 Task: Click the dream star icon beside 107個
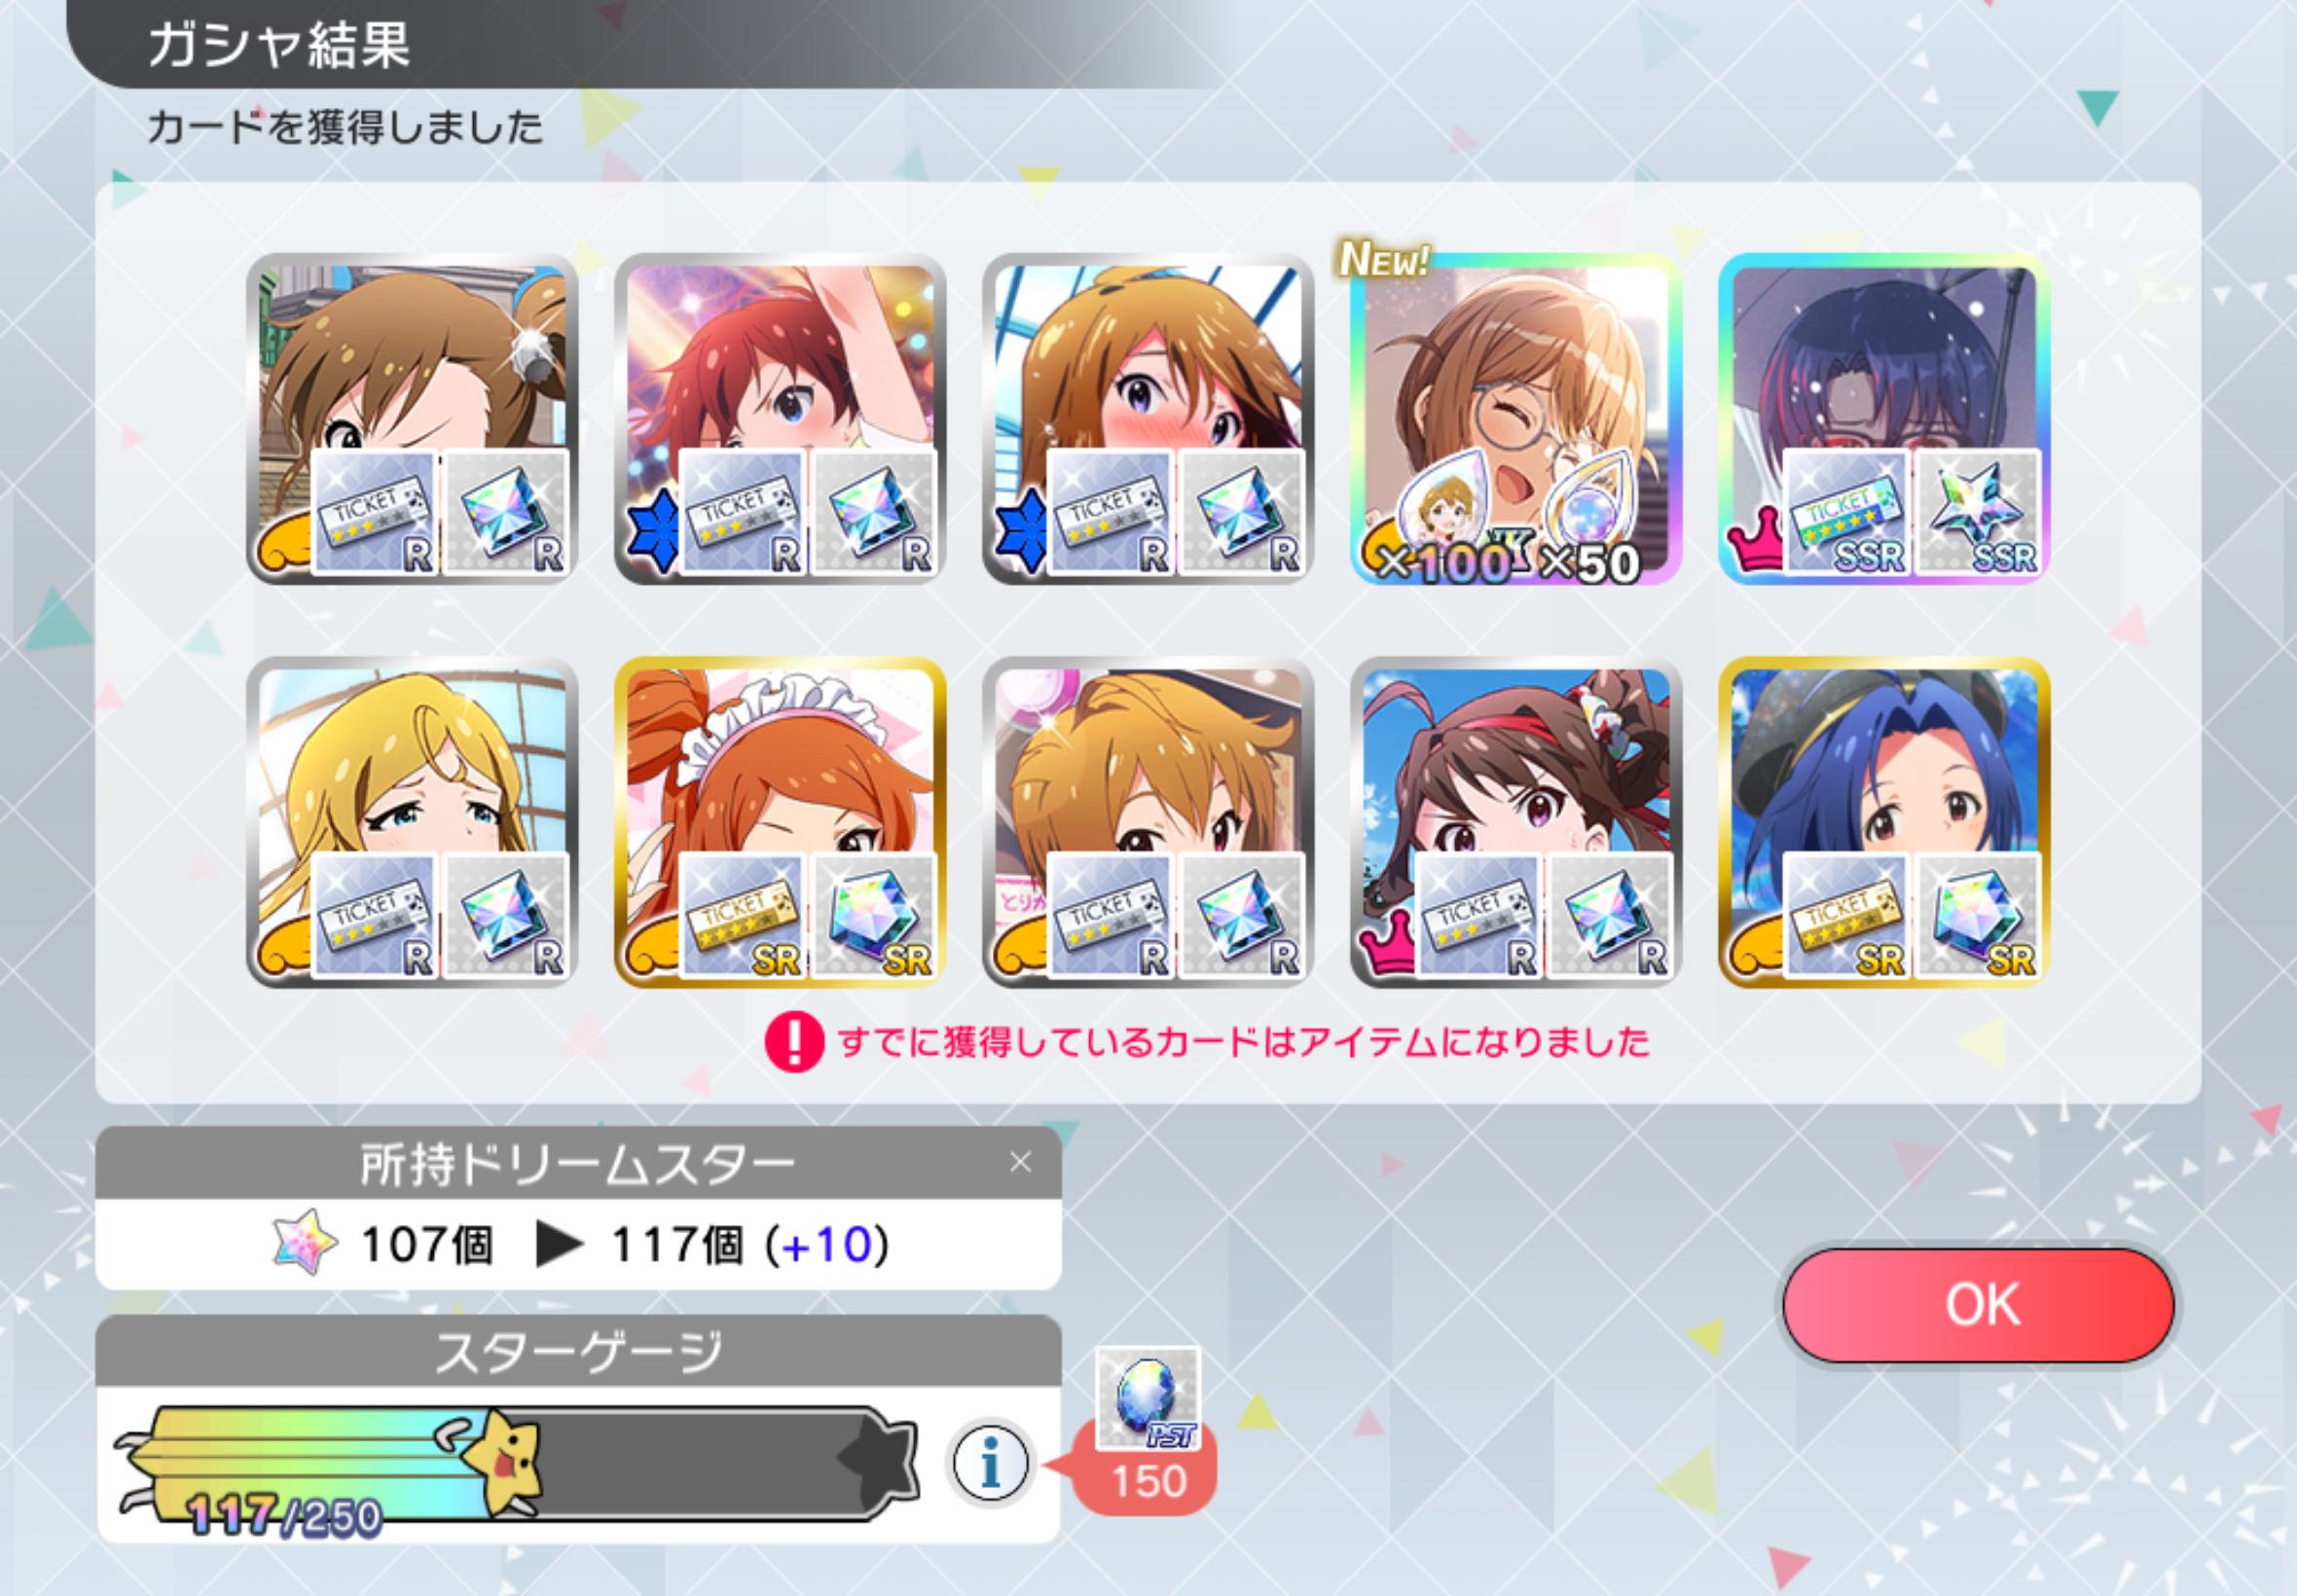point(305,1243)
